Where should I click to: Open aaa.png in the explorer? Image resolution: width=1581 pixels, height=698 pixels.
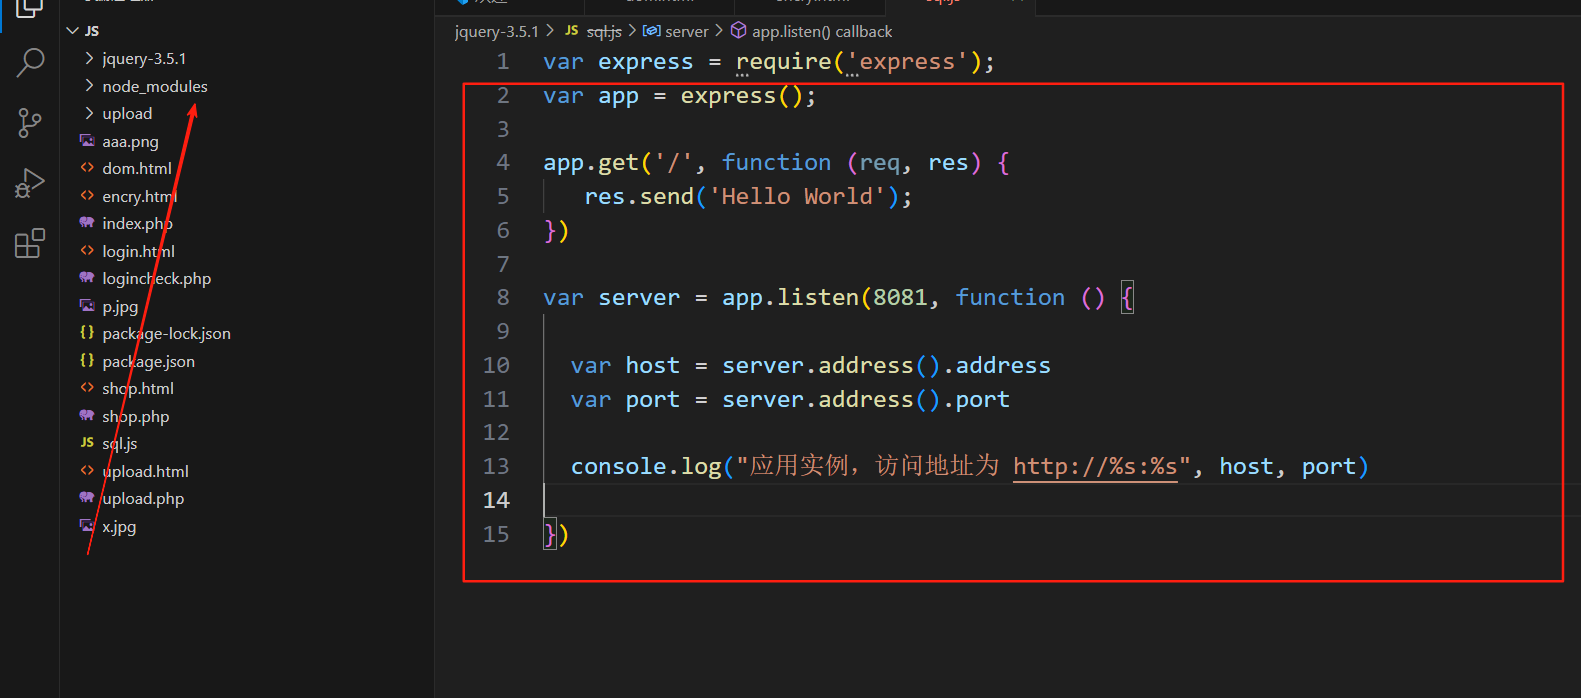pos(130,142)
